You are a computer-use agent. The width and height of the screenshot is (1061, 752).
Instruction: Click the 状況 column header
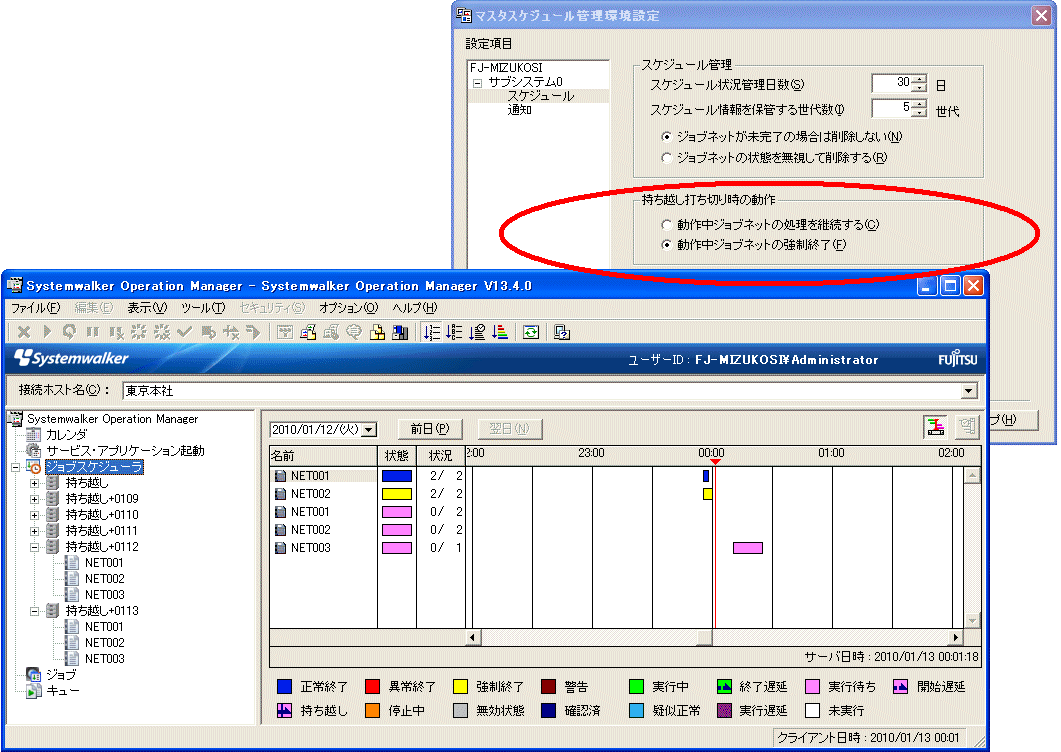[x=441, y=456]
